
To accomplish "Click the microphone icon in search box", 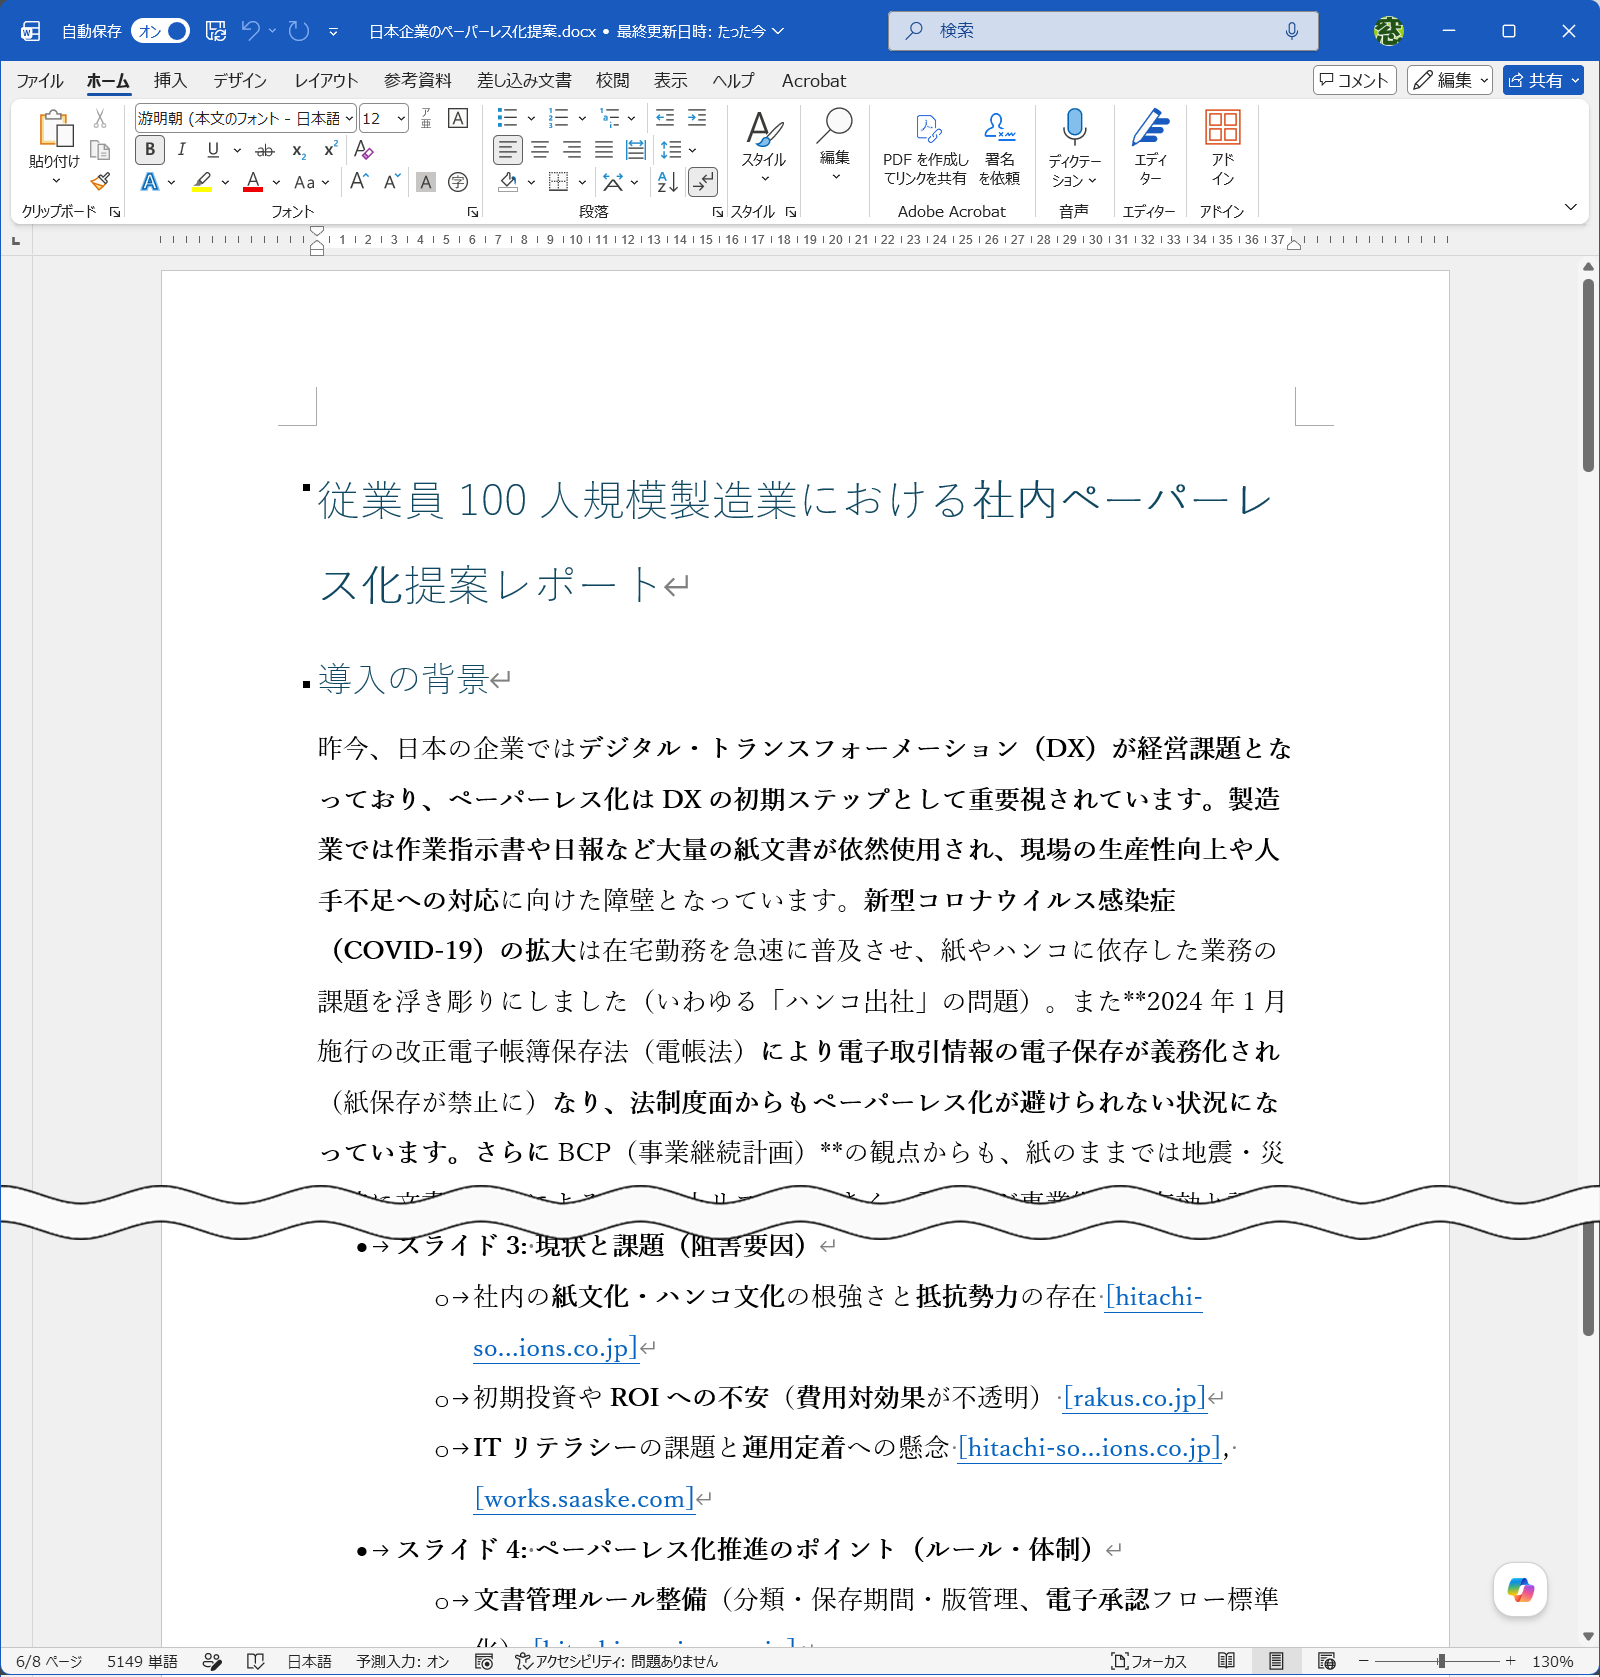I will tap(1292, 31).
